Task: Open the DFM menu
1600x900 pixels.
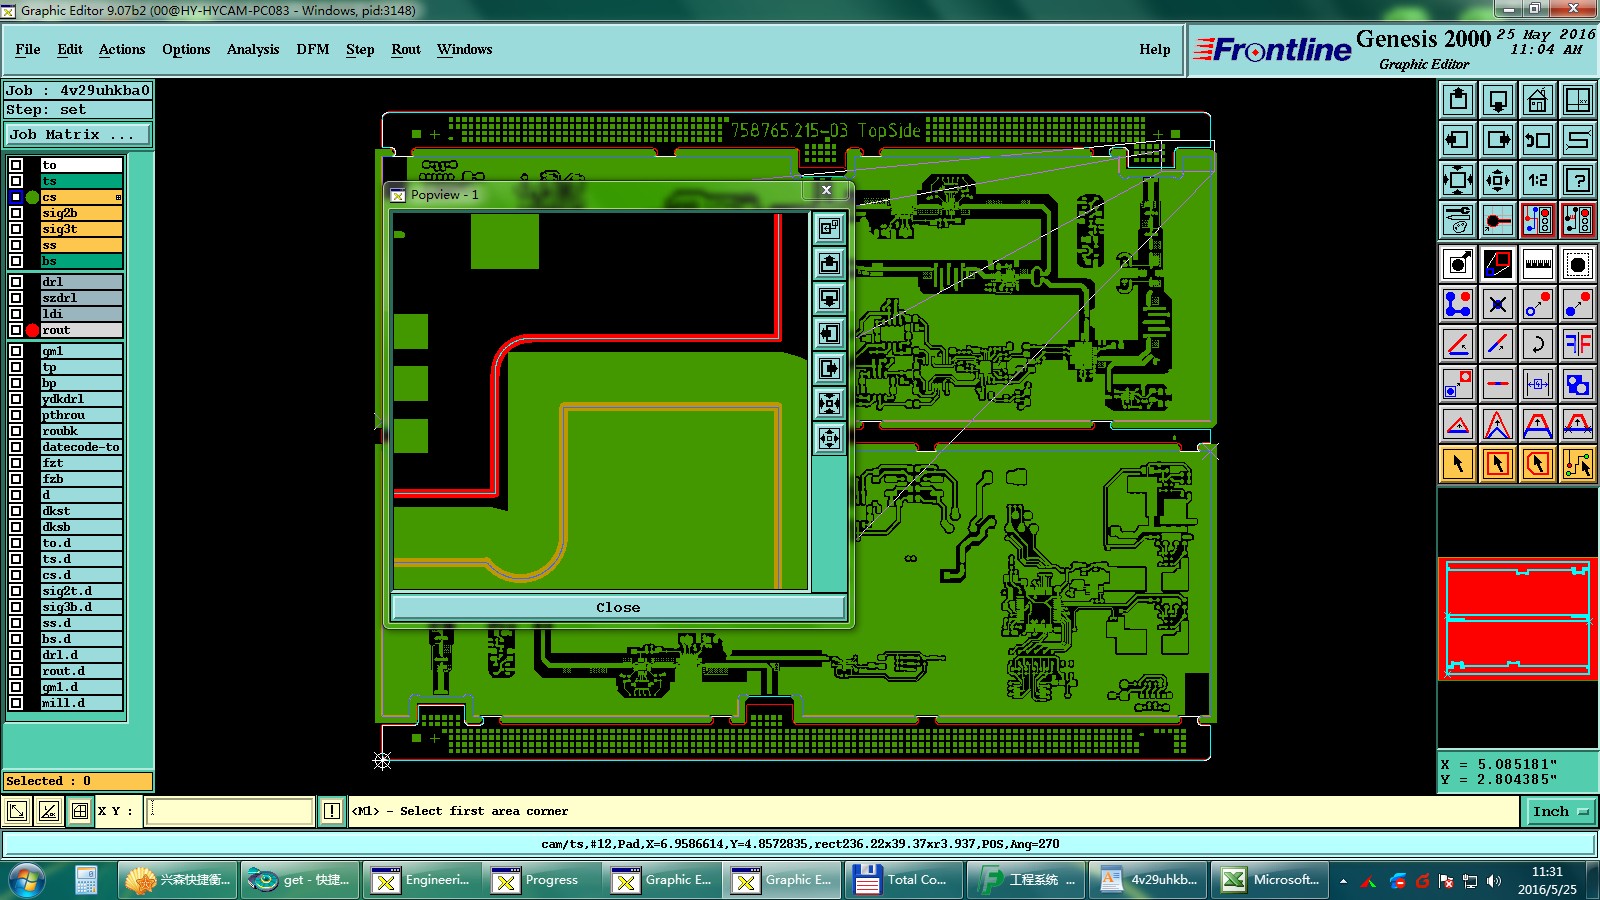Action: click(313, 49)
